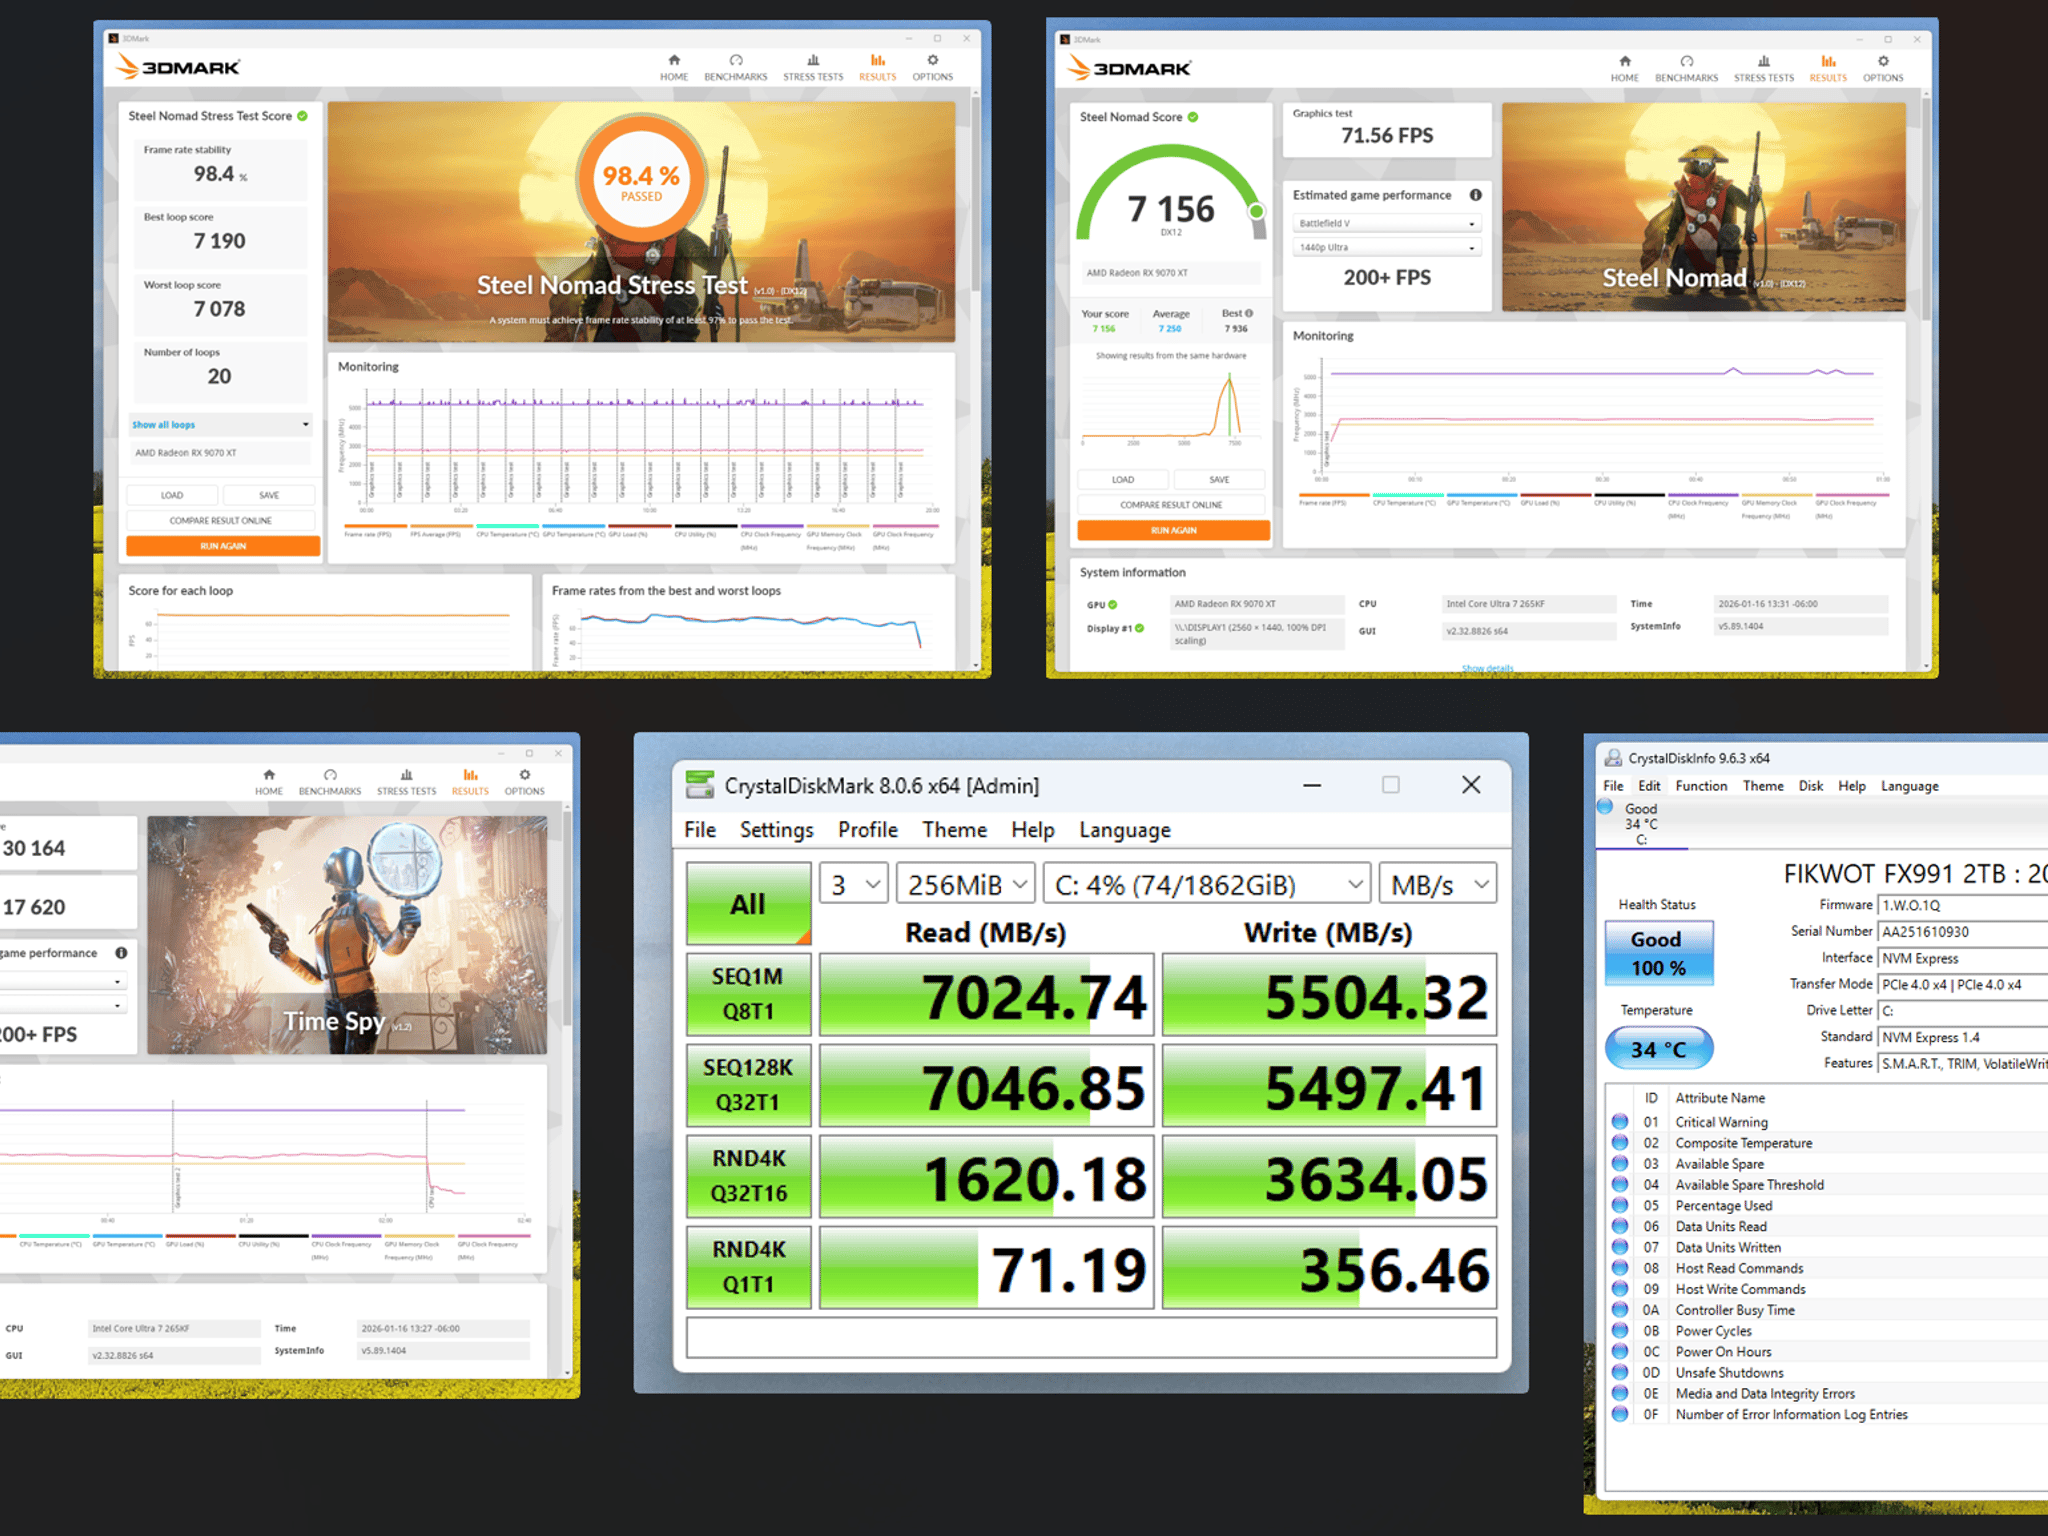The height and width of the screenshot is (1536, 2048).
Task: Click the Show details link under System information
Action: [1487, 668]
